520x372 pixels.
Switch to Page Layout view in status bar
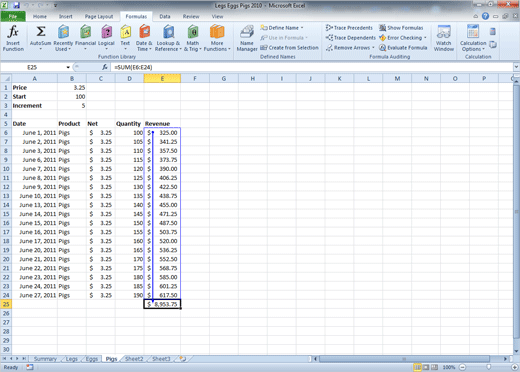pos(426,367)
